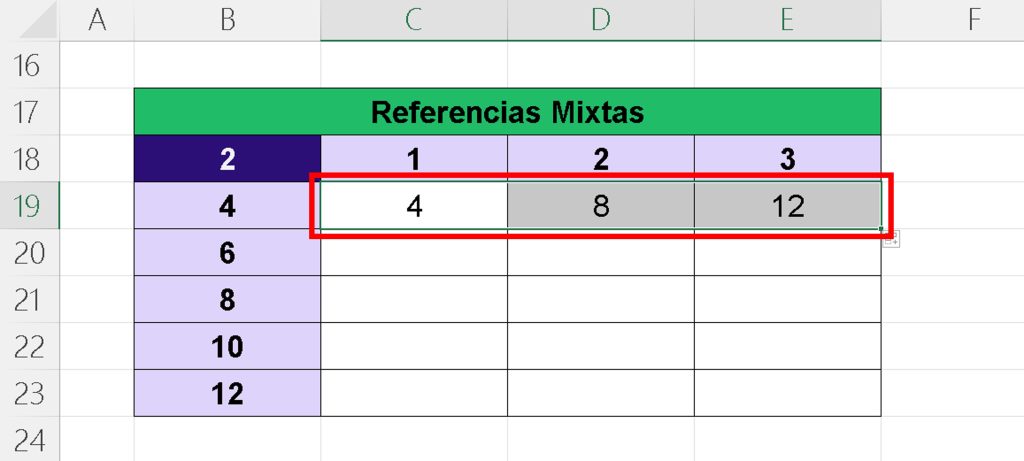
Task: Click cell E19 showing 12
Action: click(x=788, y=206)
